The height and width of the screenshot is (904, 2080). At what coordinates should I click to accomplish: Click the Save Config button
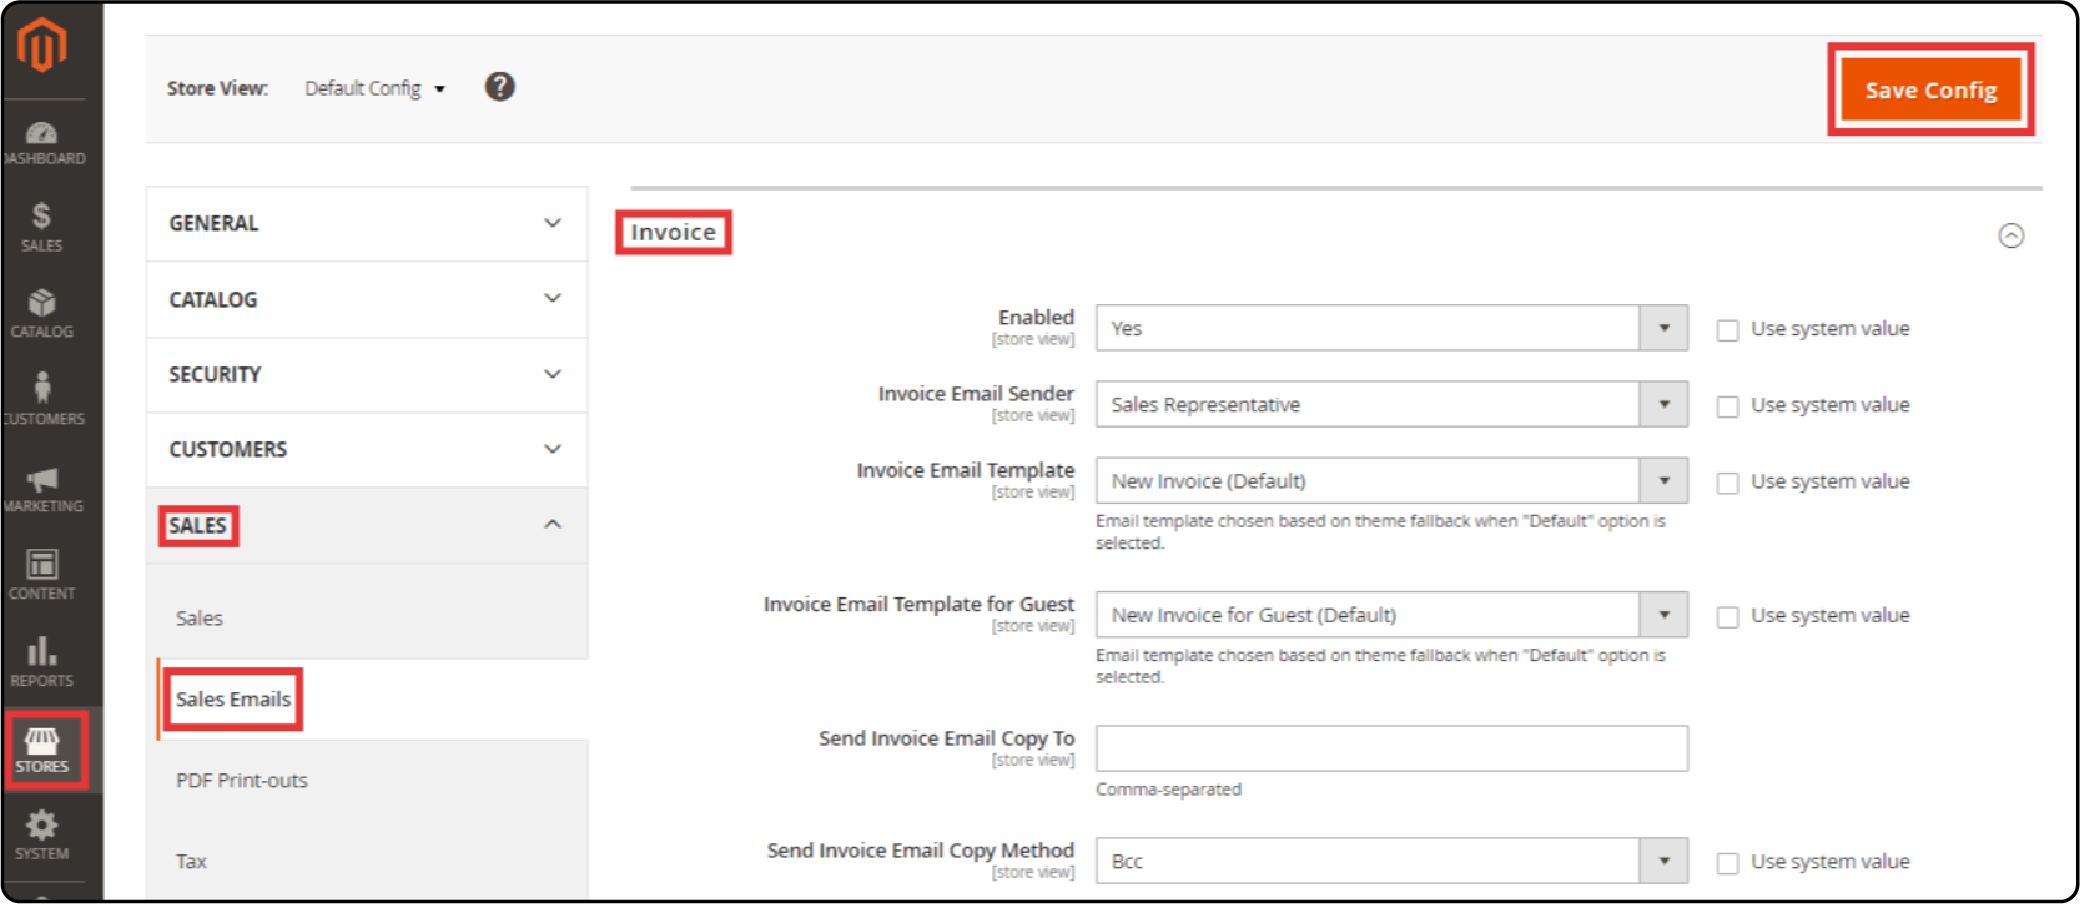1931,90
